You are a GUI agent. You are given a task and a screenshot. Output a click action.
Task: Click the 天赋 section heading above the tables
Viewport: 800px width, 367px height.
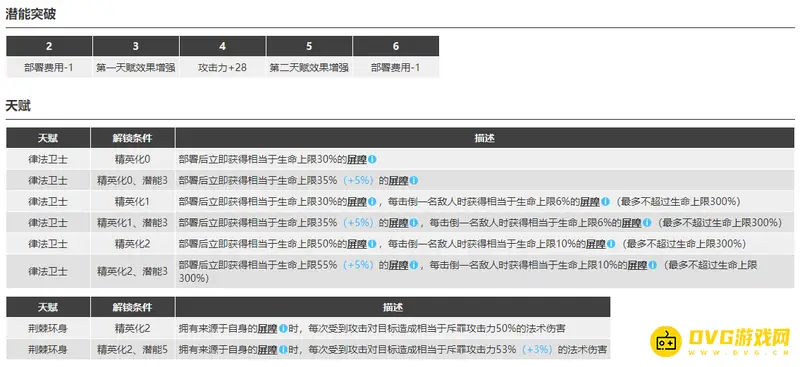pyautogui.click(x=18, y=106)
